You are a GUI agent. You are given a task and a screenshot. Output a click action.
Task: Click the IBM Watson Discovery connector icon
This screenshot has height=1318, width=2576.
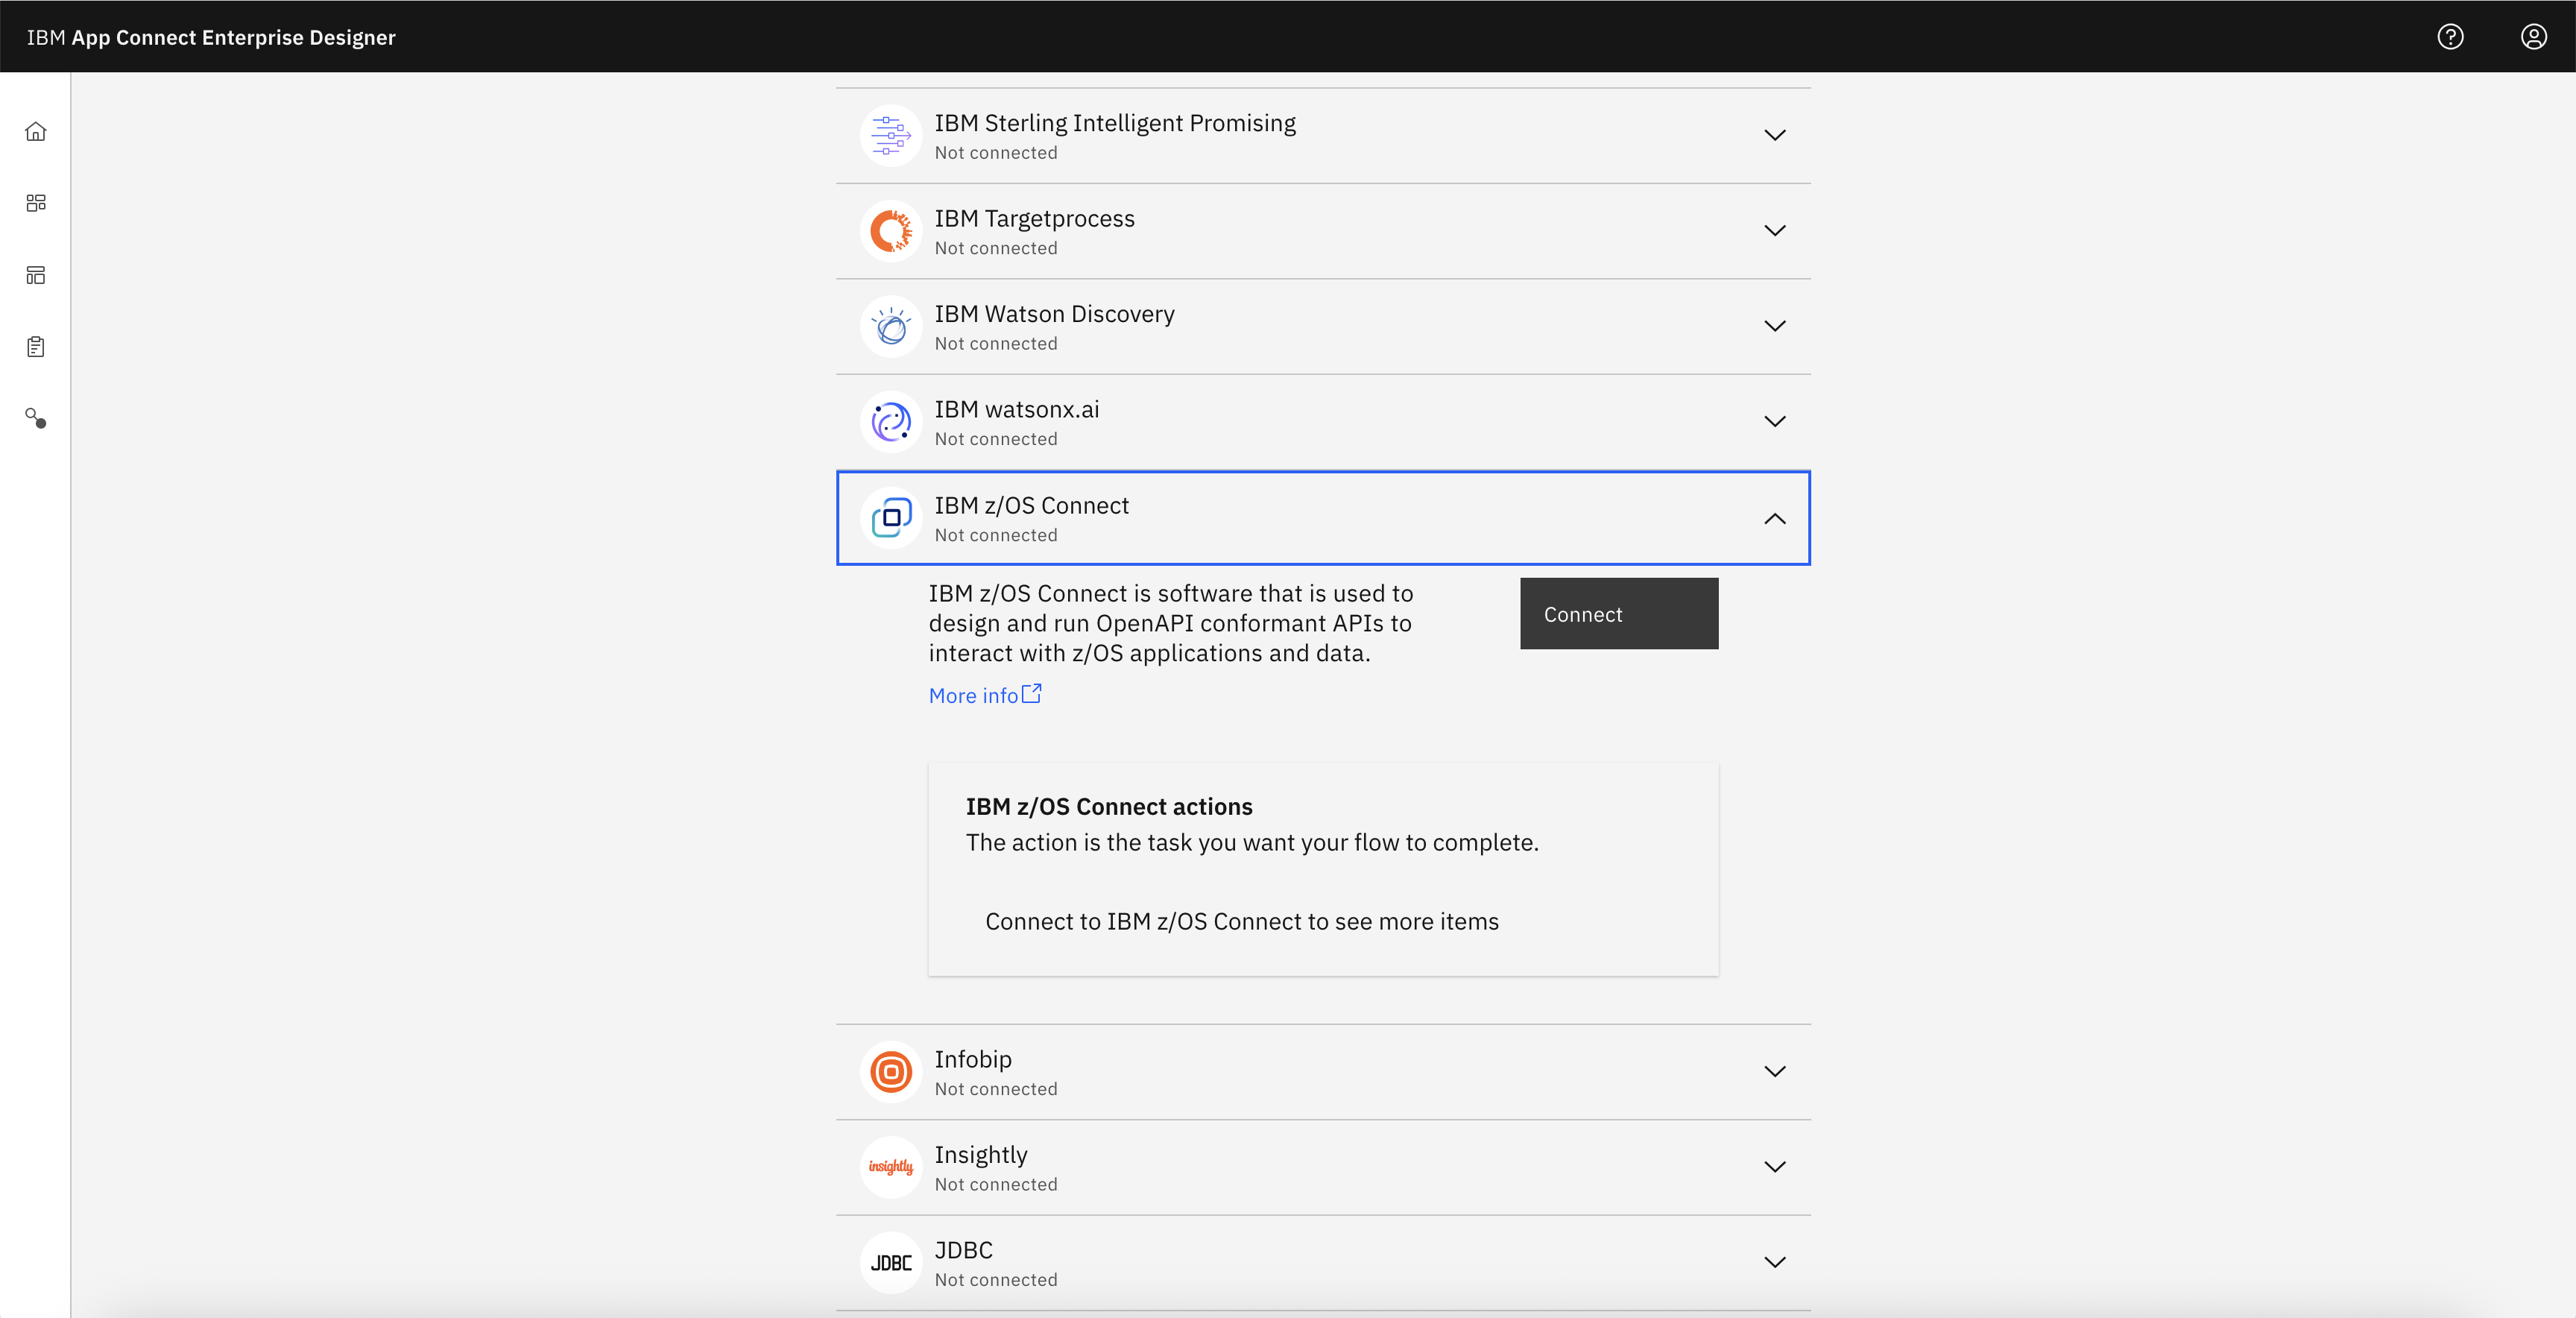890,326
